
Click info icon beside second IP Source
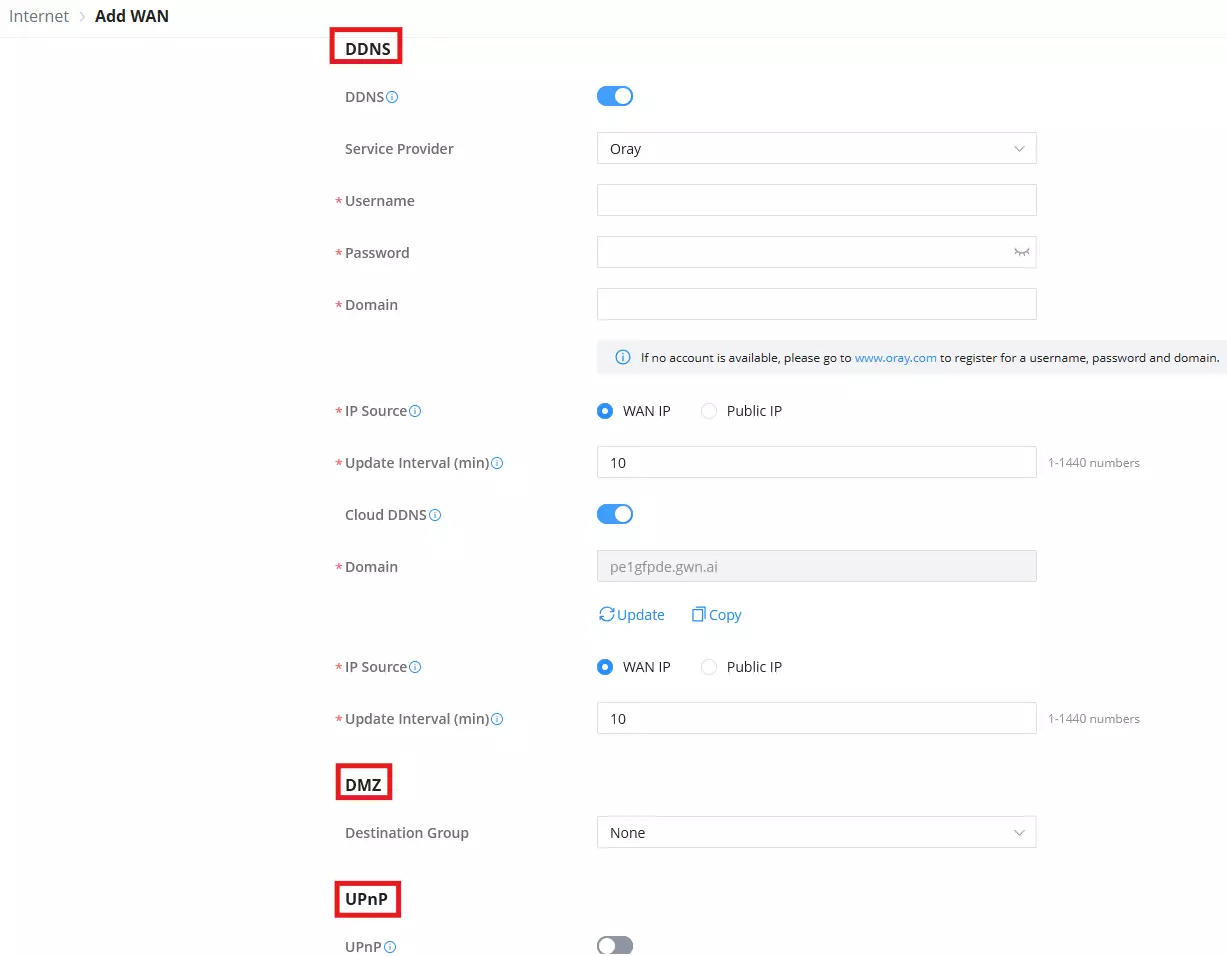click(x=415, y=667)
